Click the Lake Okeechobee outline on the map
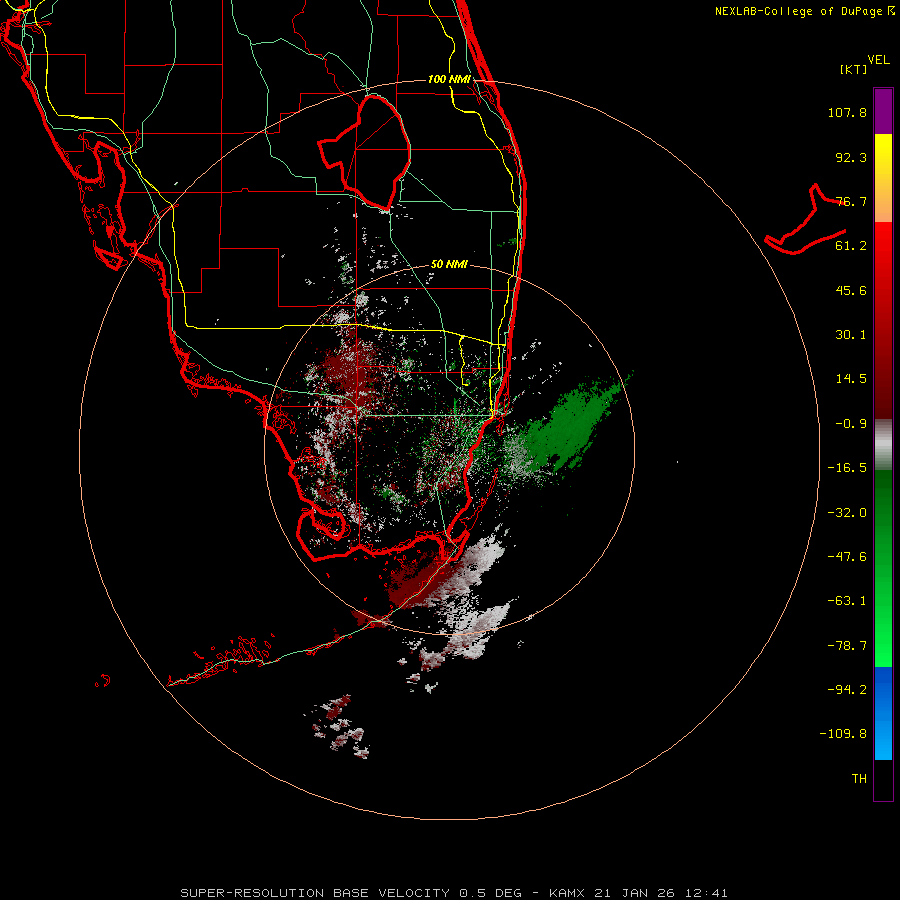 (x=365, y=152)
